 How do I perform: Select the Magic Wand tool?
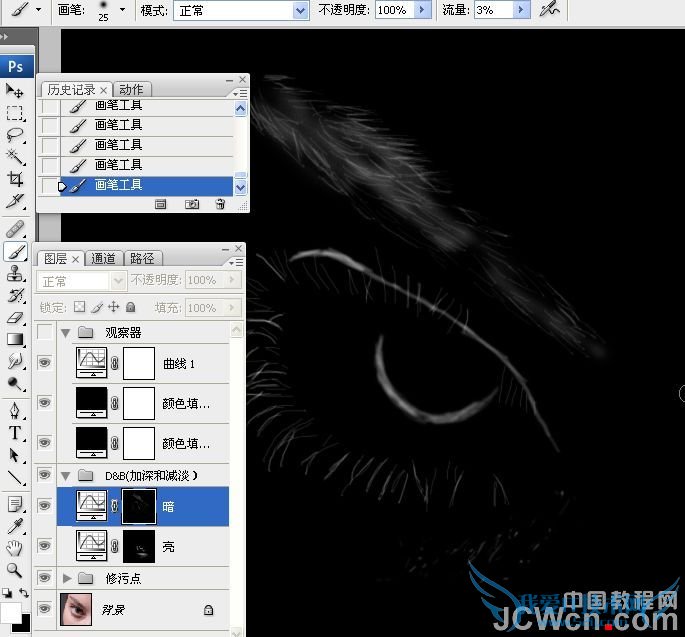coord(14,156)
